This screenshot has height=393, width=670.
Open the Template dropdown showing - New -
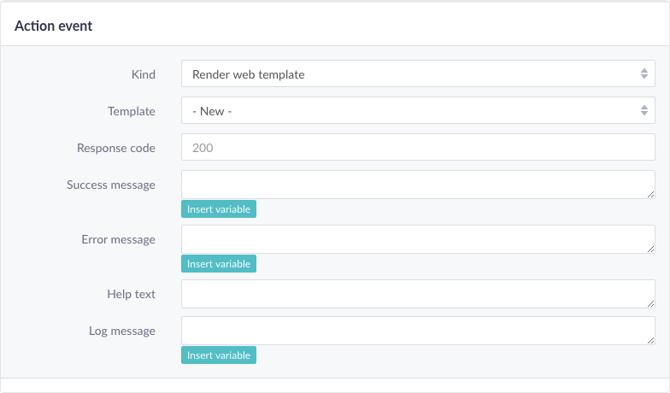[418, 111]
